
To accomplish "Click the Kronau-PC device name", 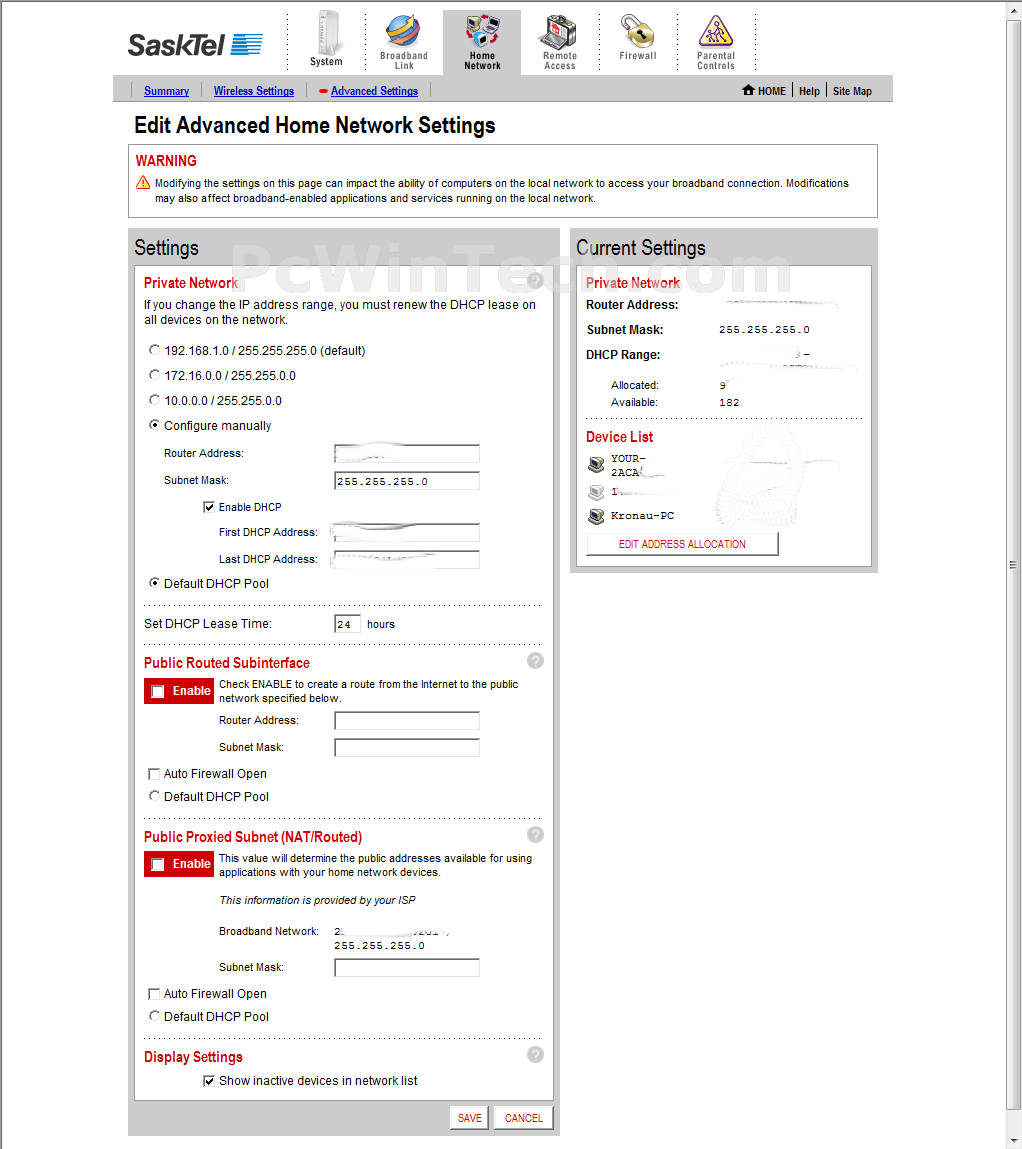I will click(643, 516).
